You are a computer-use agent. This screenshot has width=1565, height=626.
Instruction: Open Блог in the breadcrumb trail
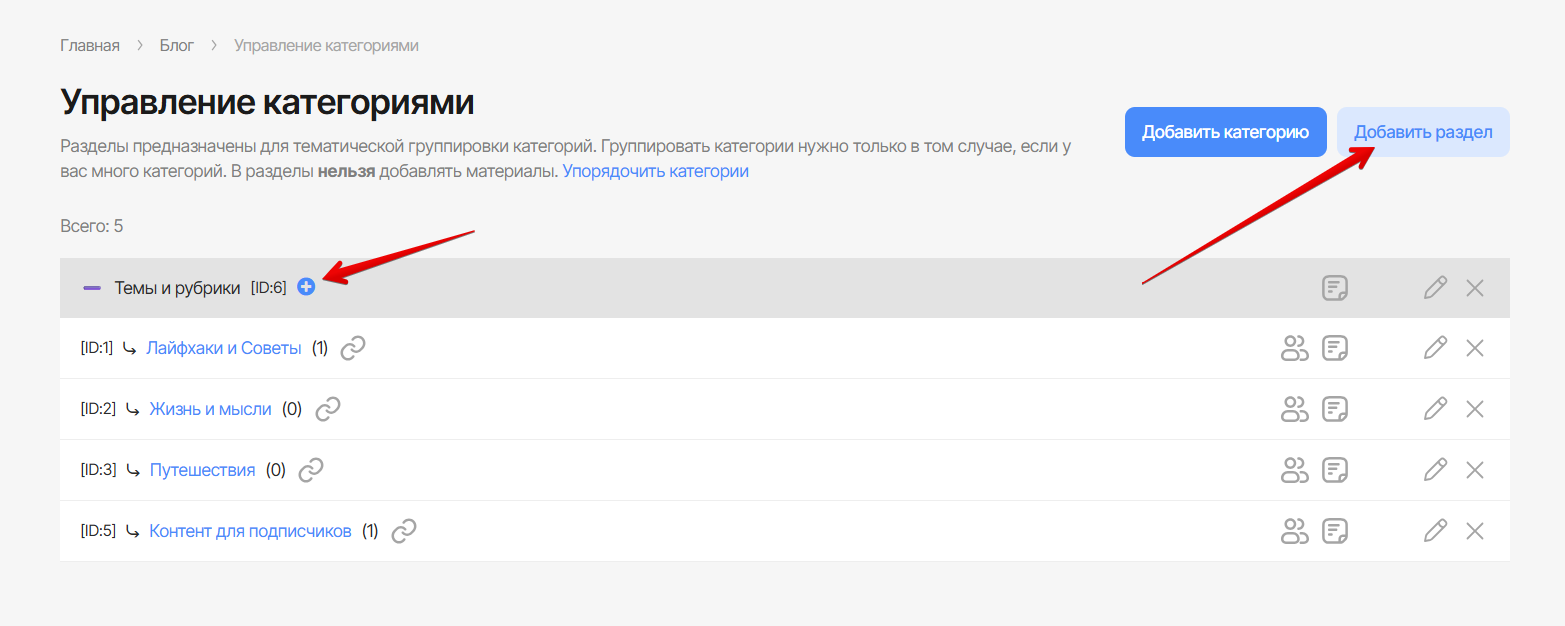point(177,45)
